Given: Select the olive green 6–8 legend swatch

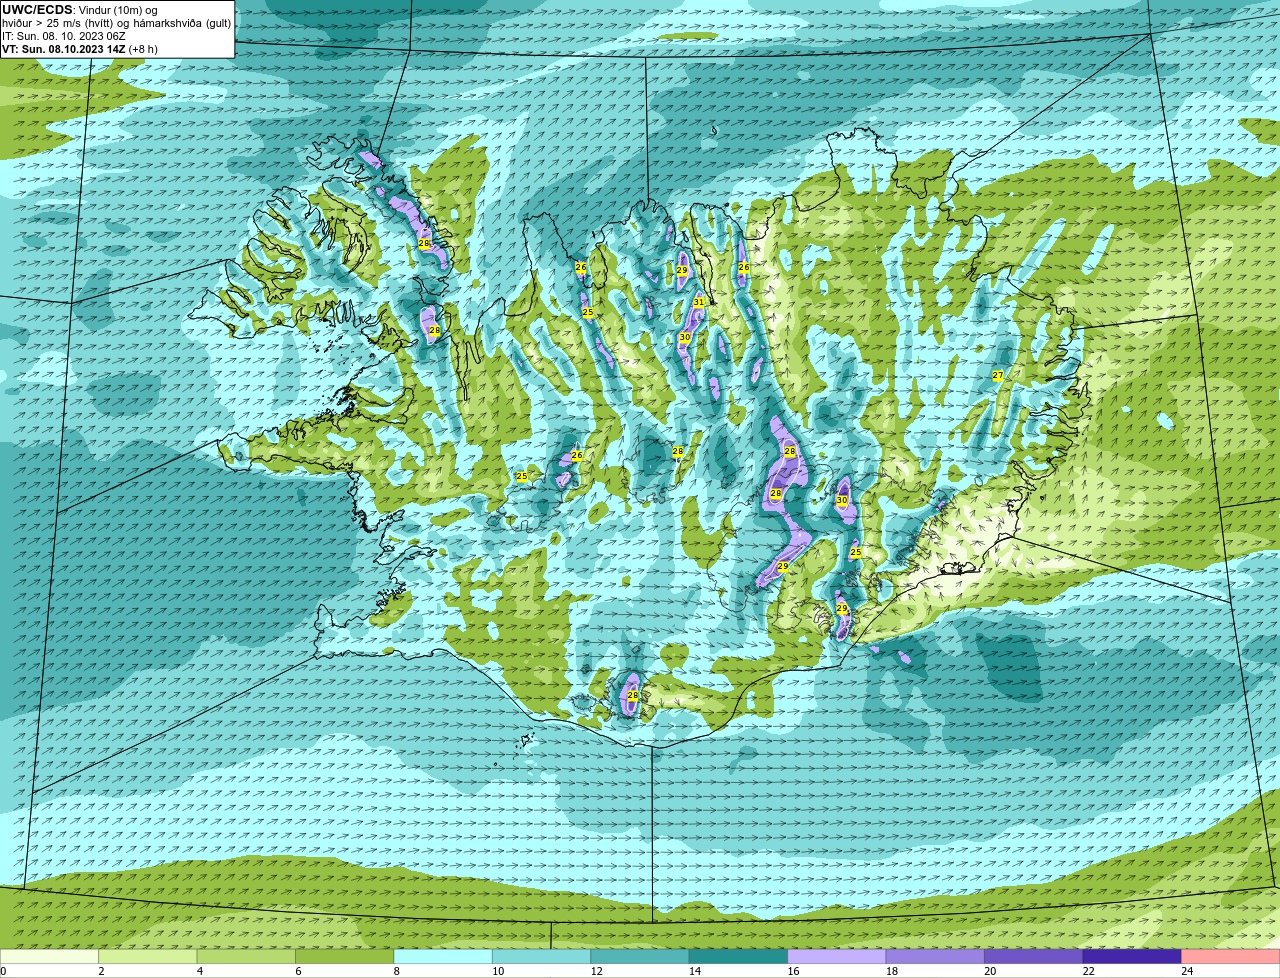Looking at the screenshot, I should [346, 956].
